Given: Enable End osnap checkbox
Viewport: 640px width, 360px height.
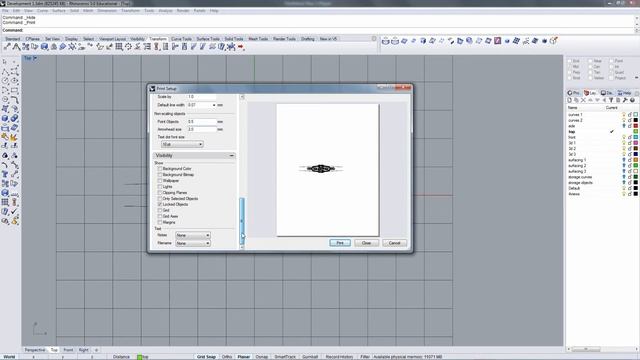Looking at the screenshot, I should 569,61.
